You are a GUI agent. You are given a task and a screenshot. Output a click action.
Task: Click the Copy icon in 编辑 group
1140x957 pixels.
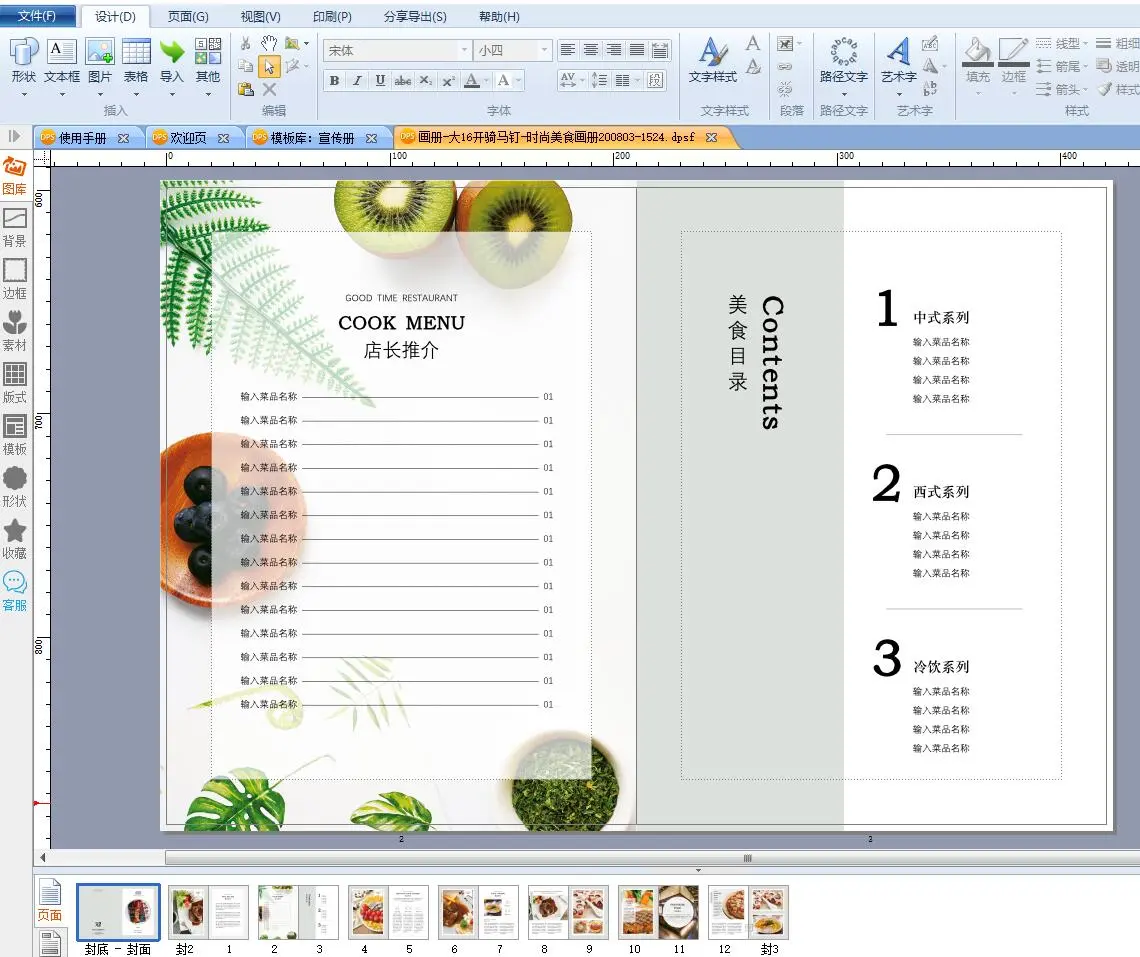(x=246, y=66)
